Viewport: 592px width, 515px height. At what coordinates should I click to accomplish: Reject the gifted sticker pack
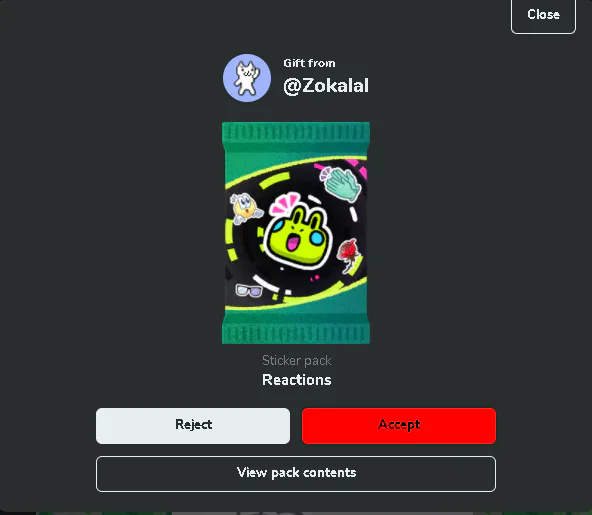click(193, 426)
